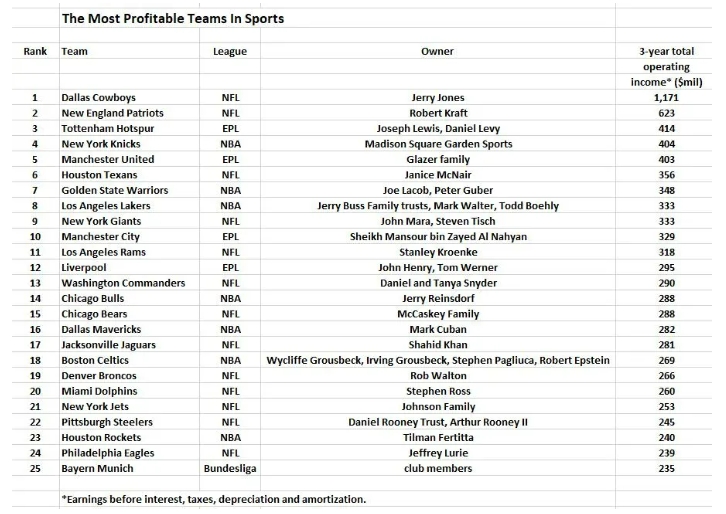
Task: Click the Sheikh Mansour bin Zayed Al Nahyan cell
Action: 438,237
